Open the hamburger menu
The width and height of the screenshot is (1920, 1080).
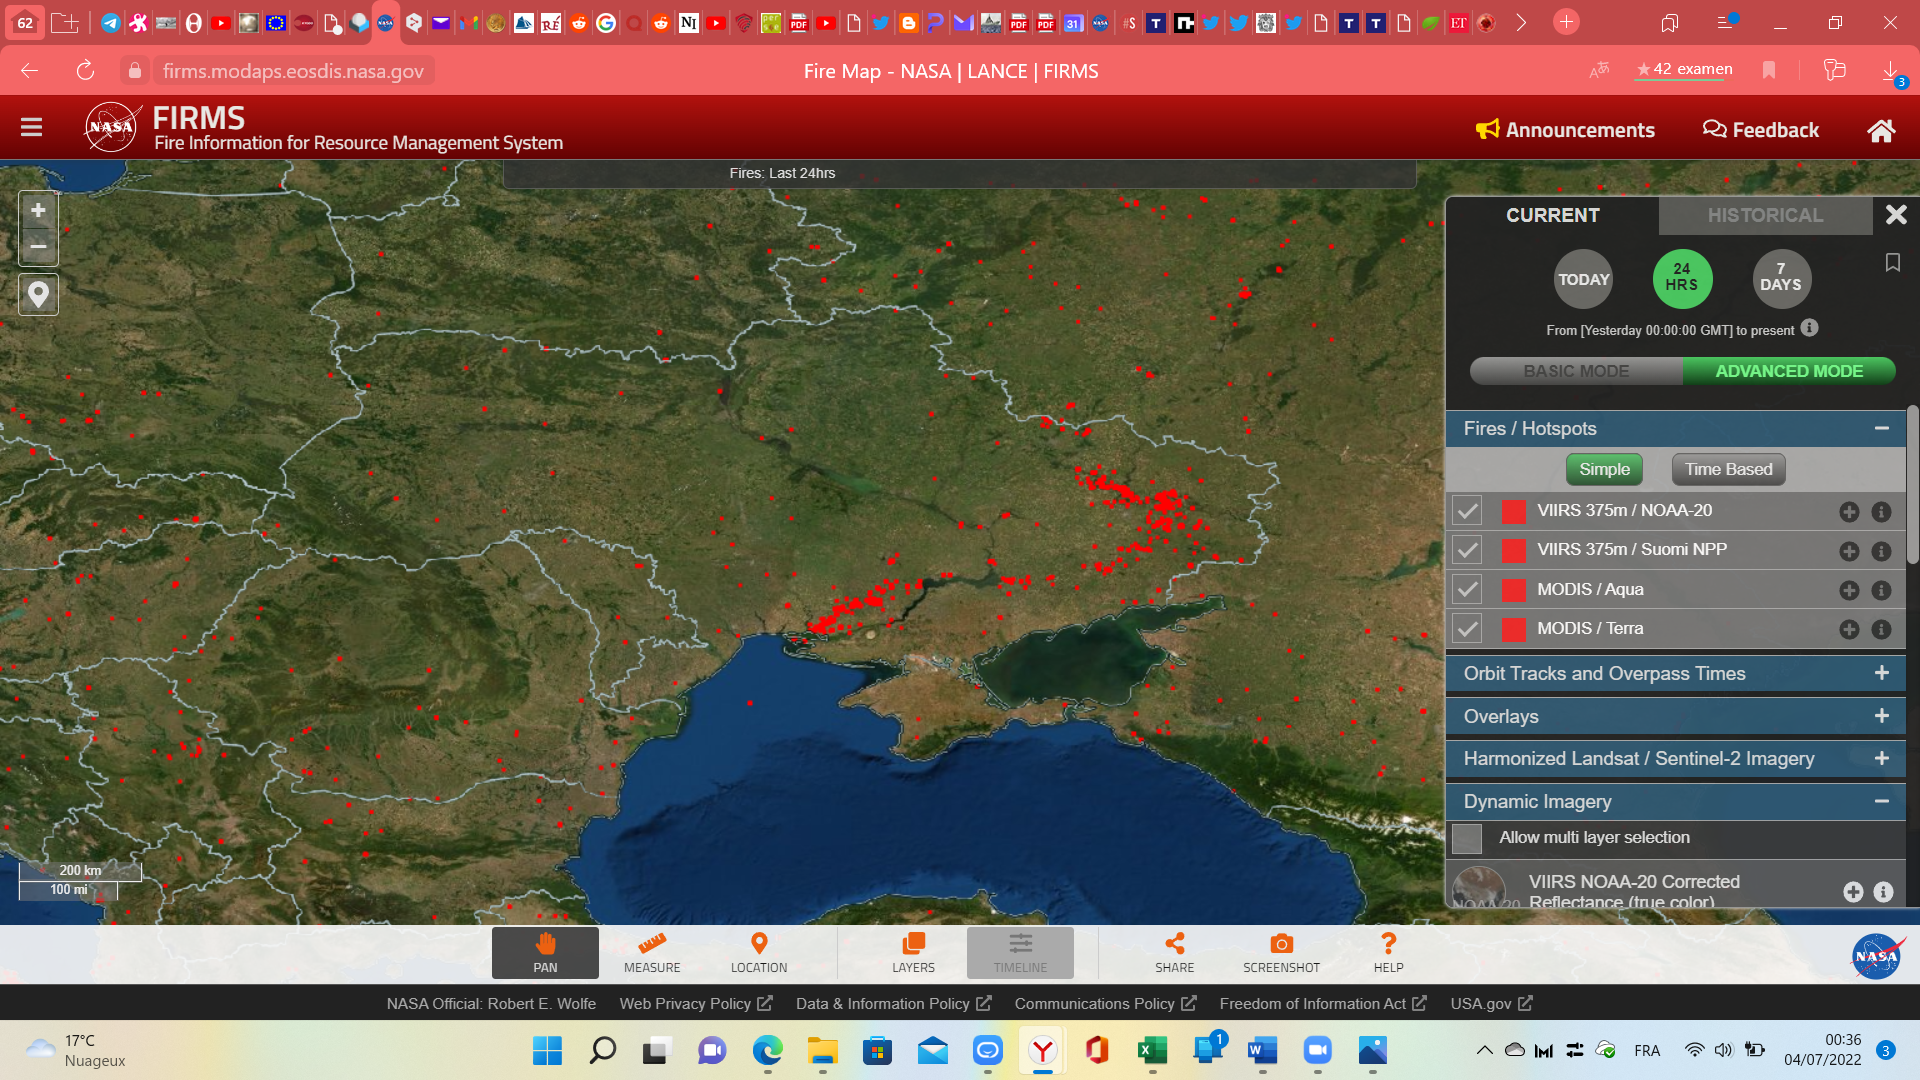(31, 127)
